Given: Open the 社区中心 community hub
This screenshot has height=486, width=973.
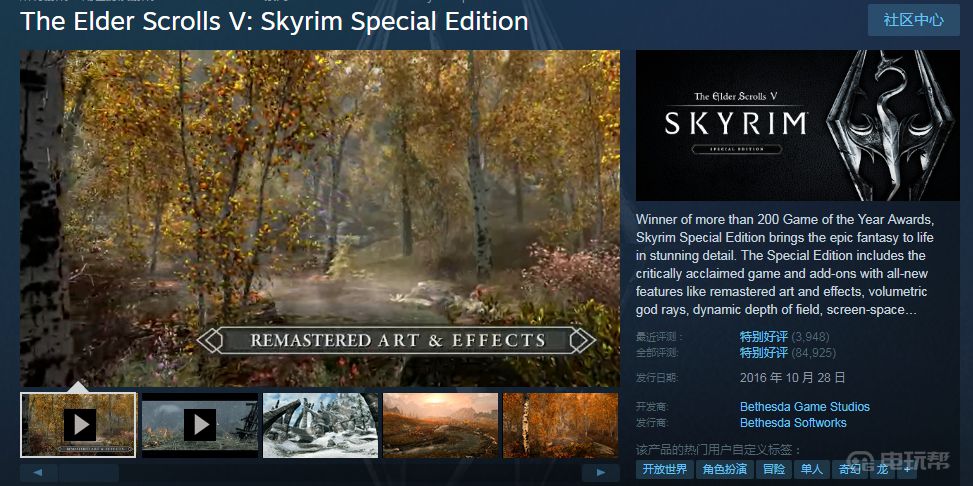Looking at the screenshot, I should pos(913,20).
